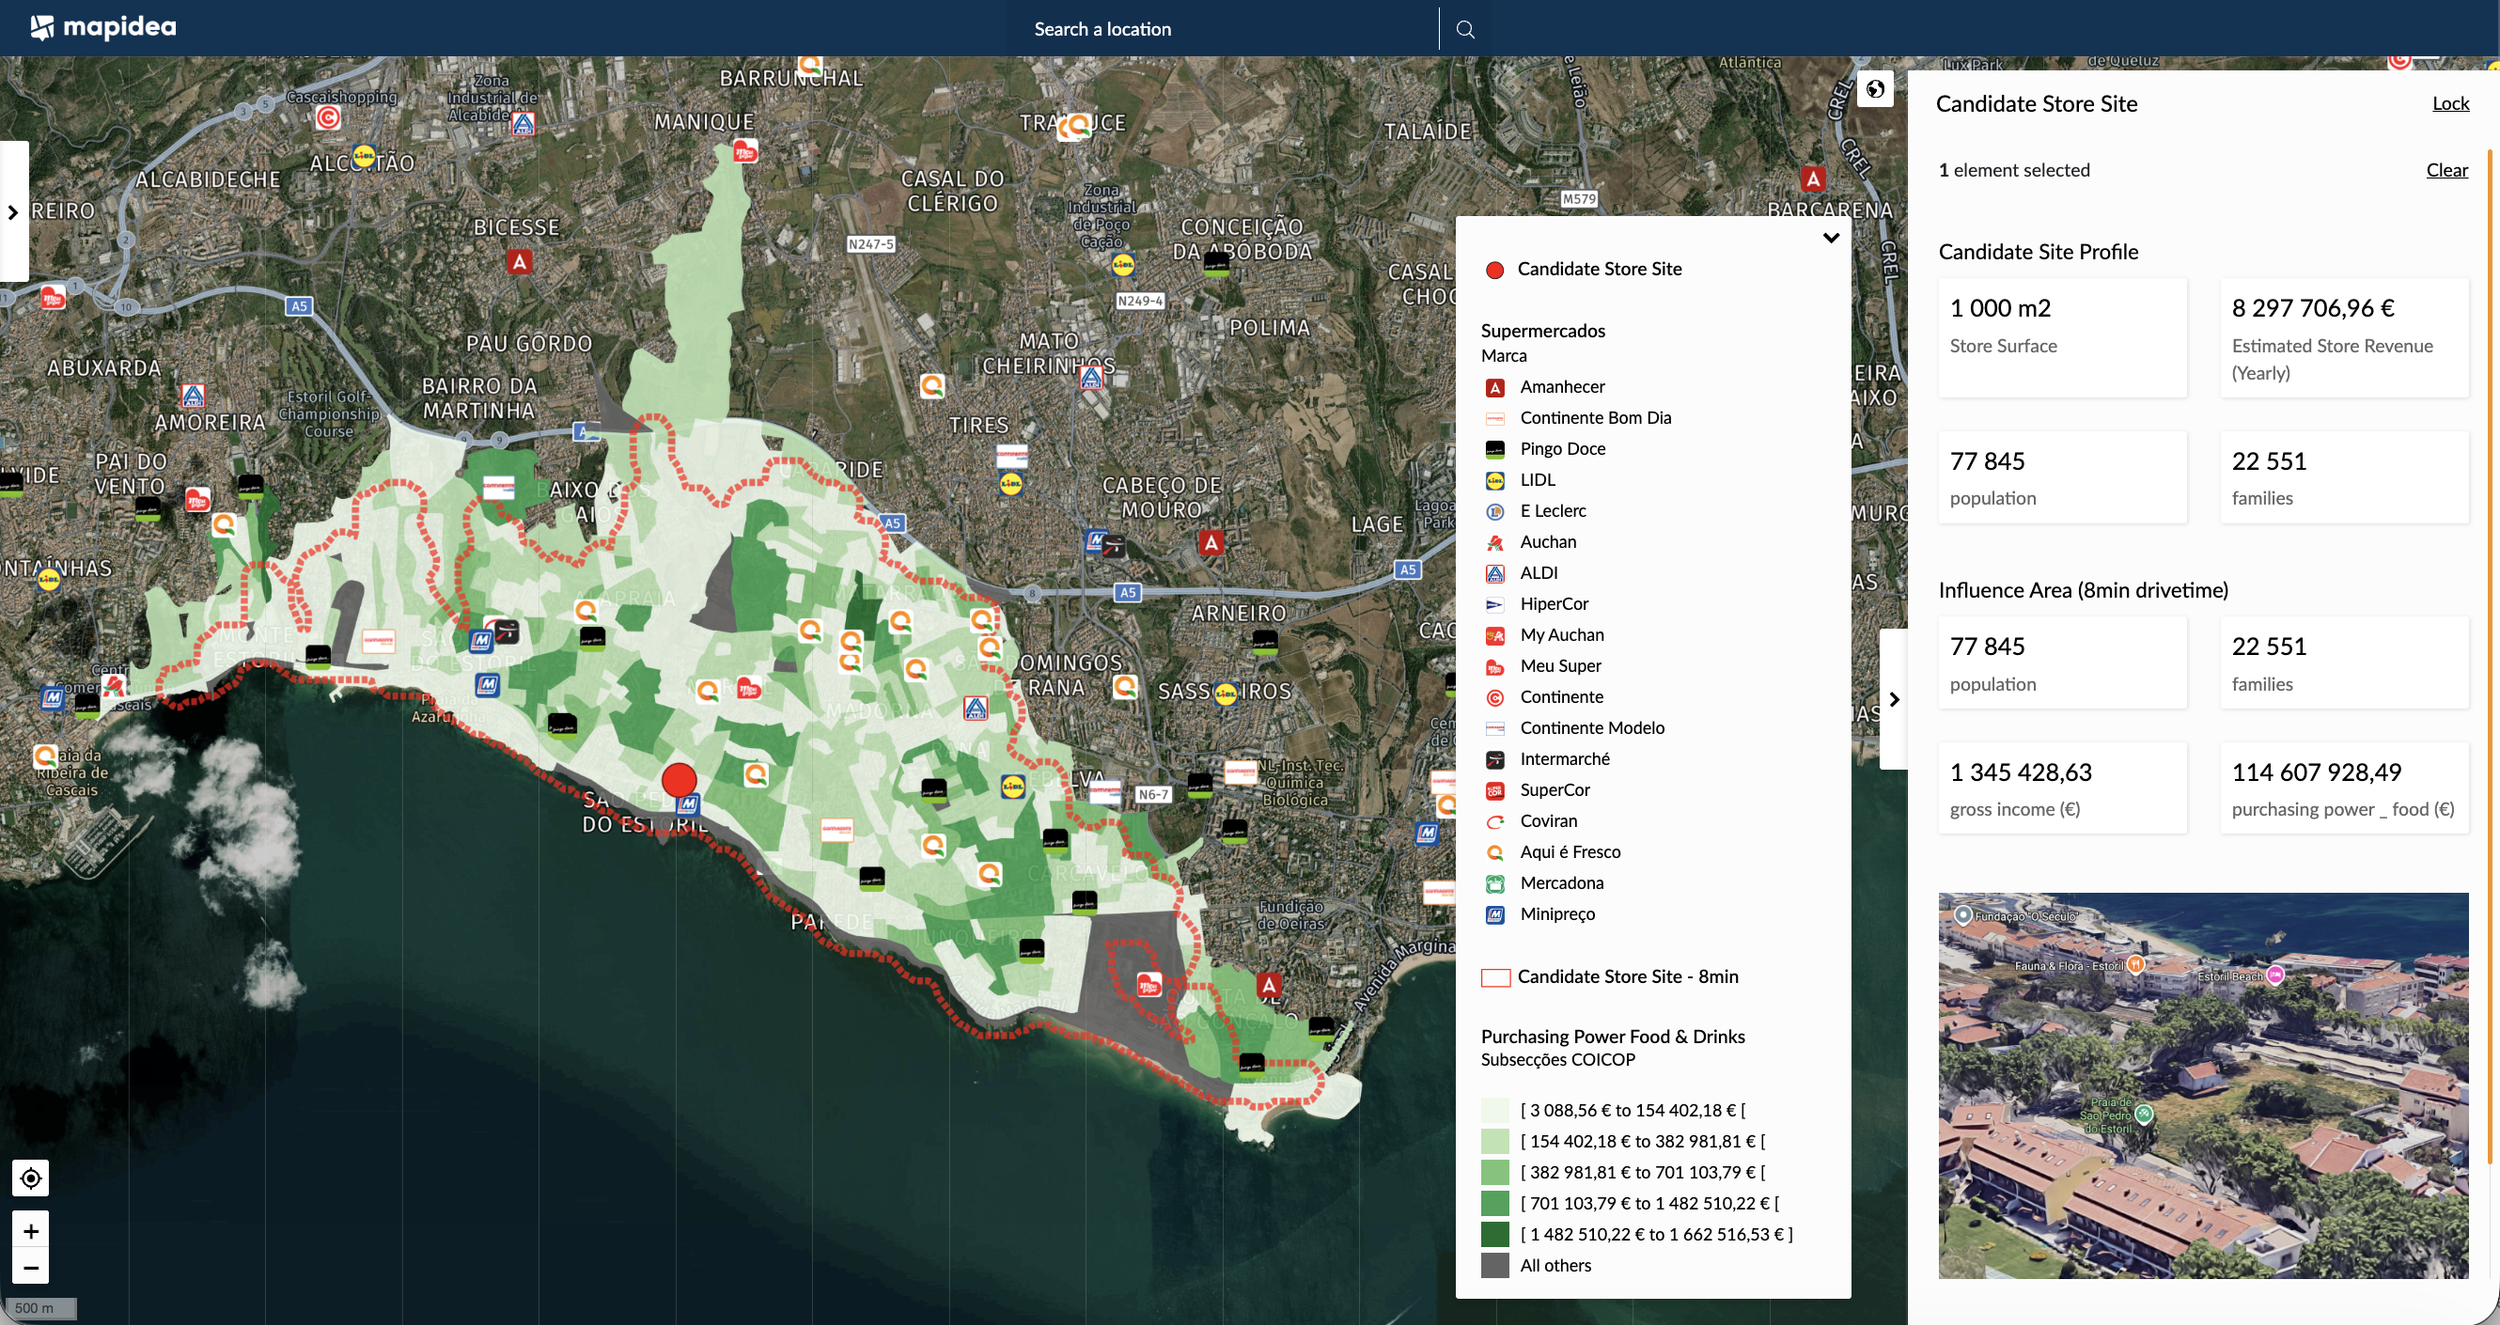Click the mapidea logo
Image resolution: width=2500 pixels, height=1325 pixels.
103,27
